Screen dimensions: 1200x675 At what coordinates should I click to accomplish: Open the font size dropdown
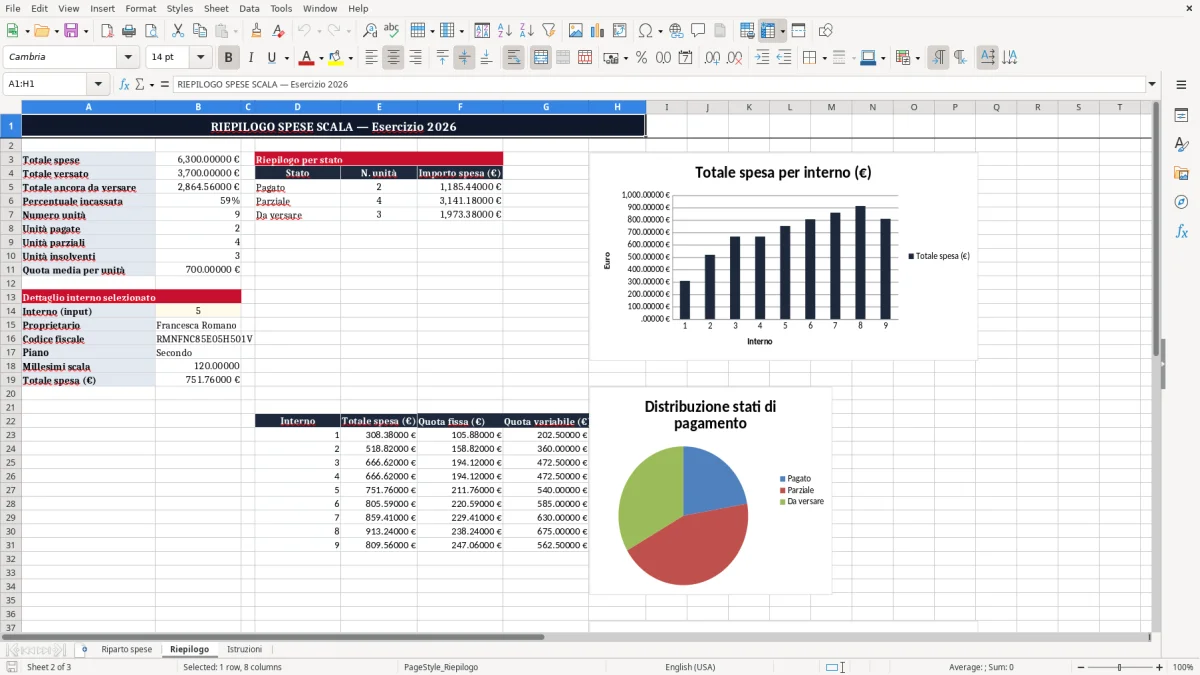pos(201,58)
